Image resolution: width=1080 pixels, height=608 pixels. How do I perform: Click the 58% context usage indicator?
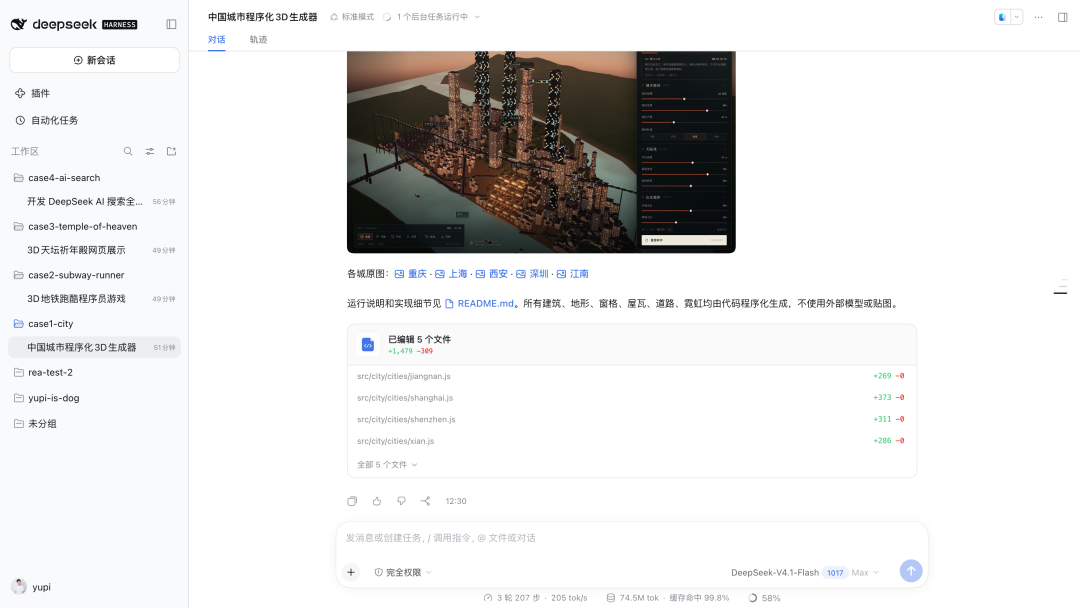765,598
